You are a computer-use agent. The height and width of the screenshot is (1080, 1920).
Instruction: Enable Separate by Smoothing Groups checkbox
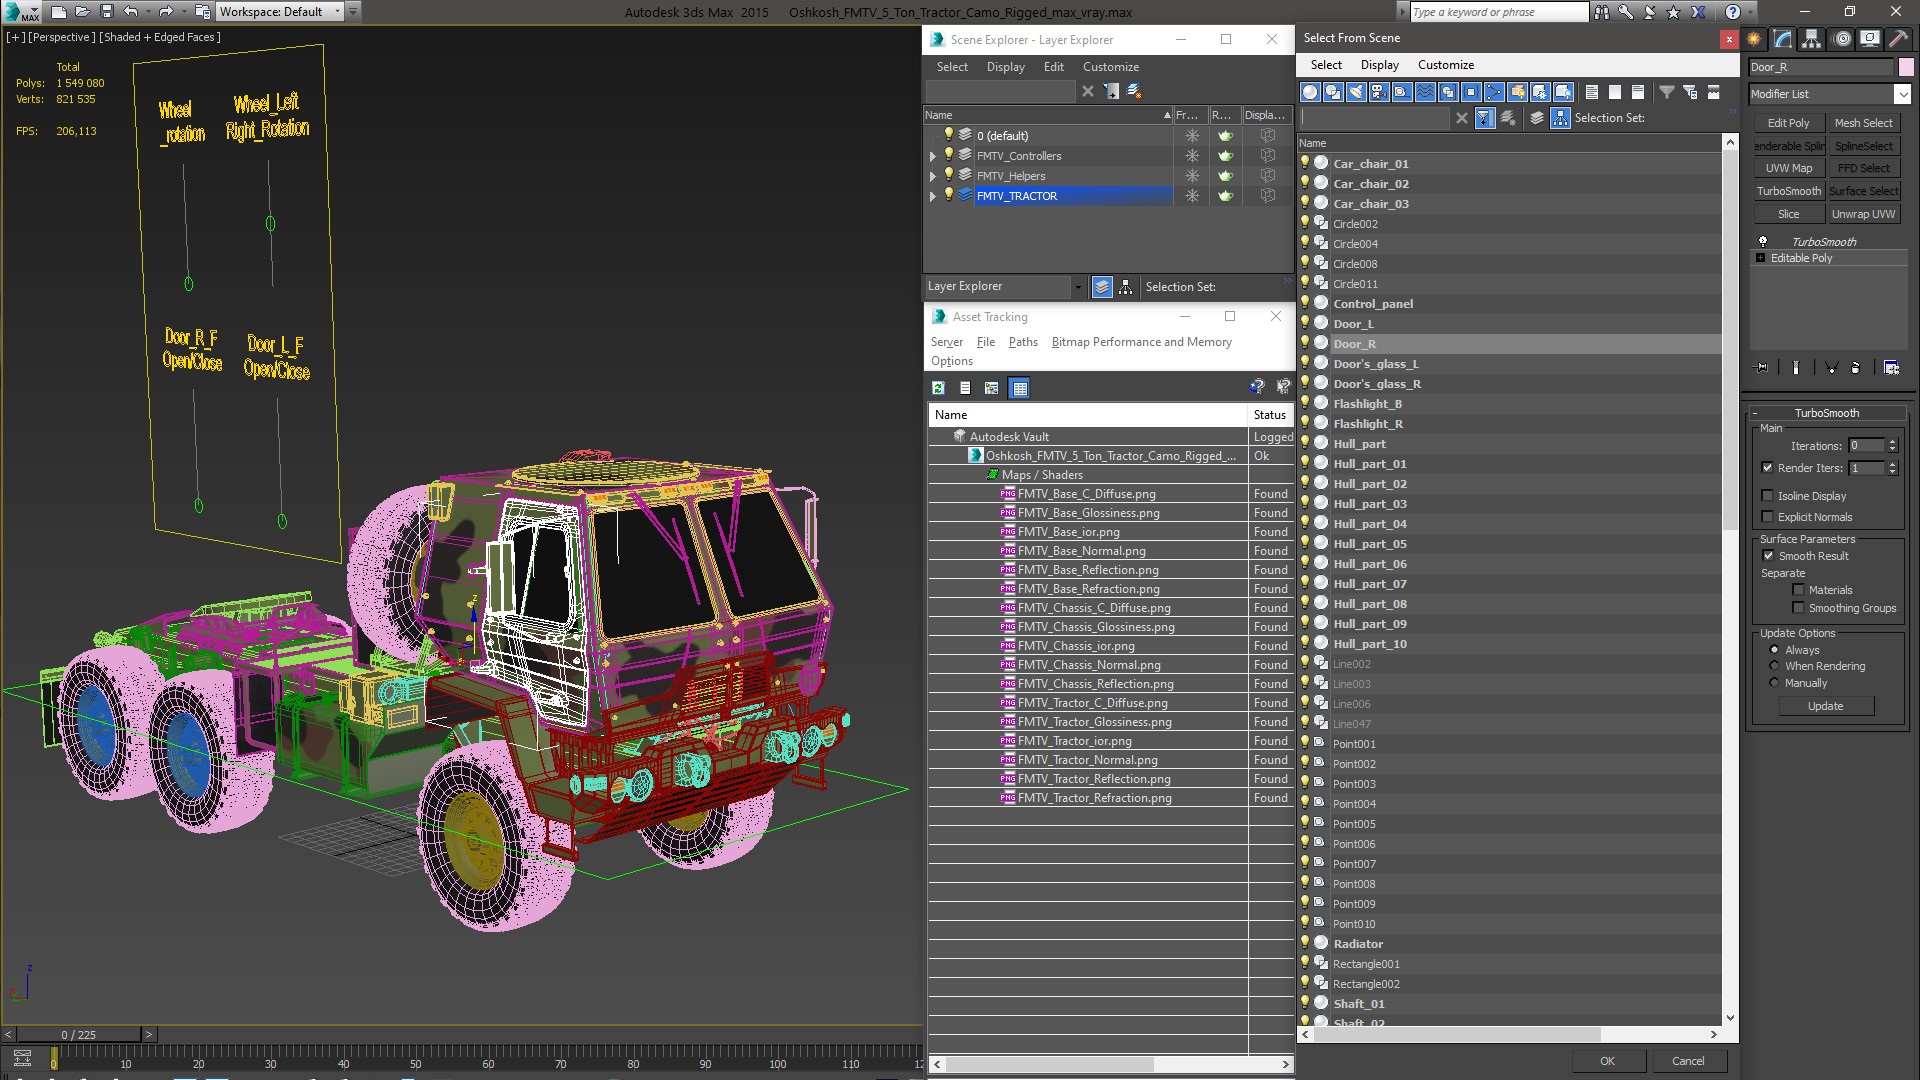(x=1798, y=608)
